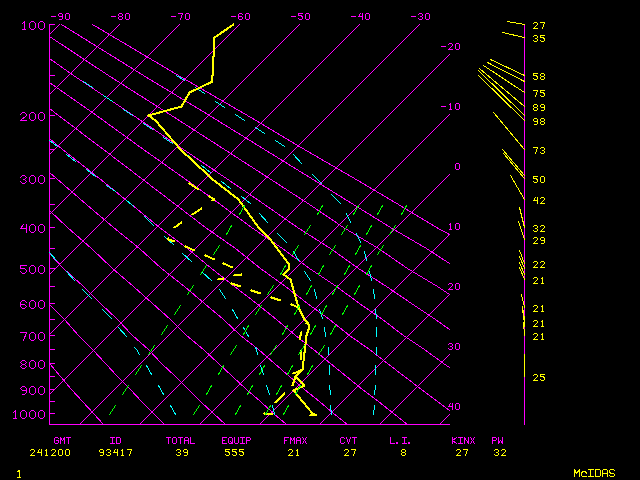Select the 200 pressure level label
640x480 pixels.
(x=33, y=117)
